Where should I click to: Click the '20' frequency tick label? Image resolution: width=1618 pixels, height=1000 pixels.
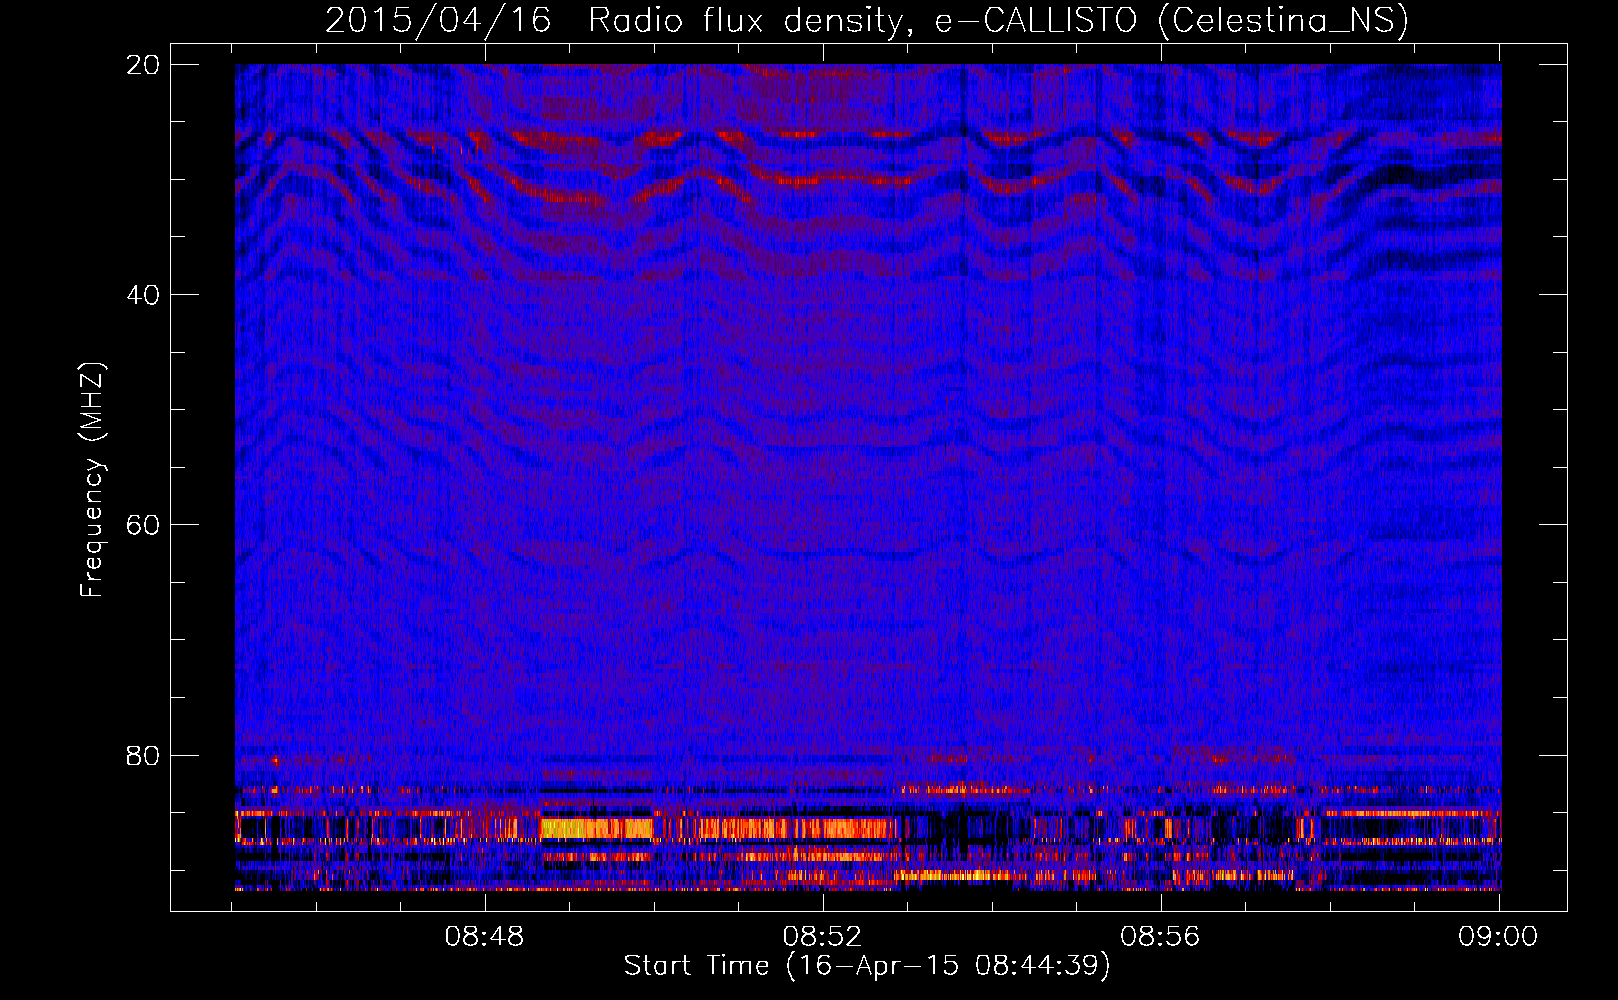point(143,65)
